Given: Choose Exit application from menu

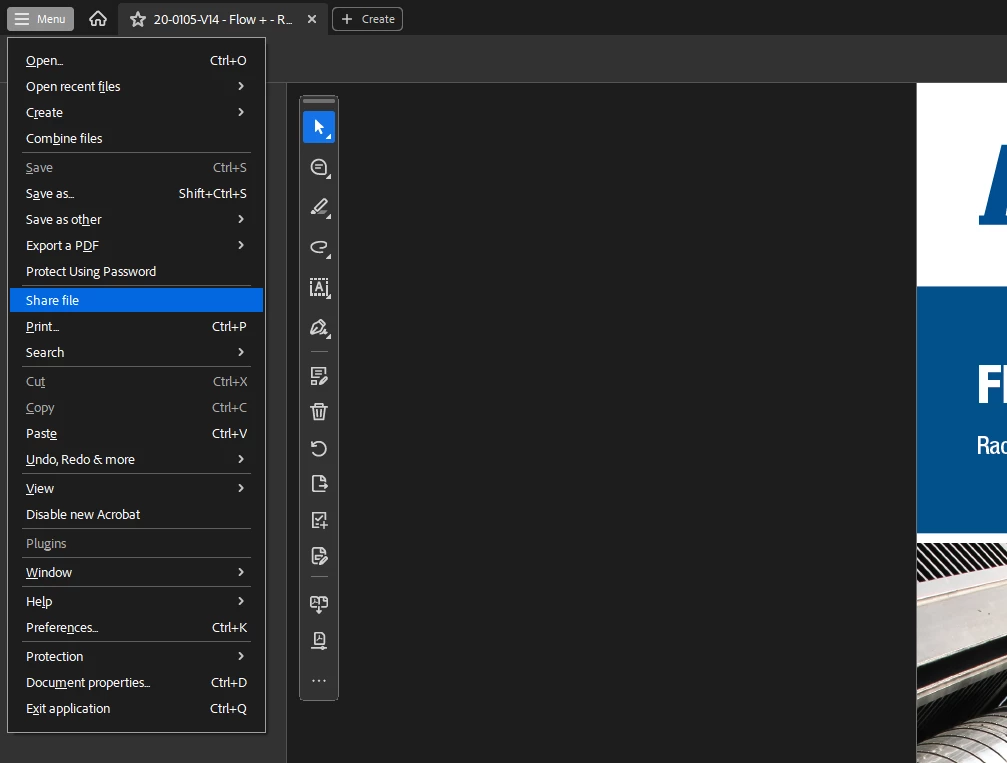Looking at the screenshot, I should click(x=136, y=708).
